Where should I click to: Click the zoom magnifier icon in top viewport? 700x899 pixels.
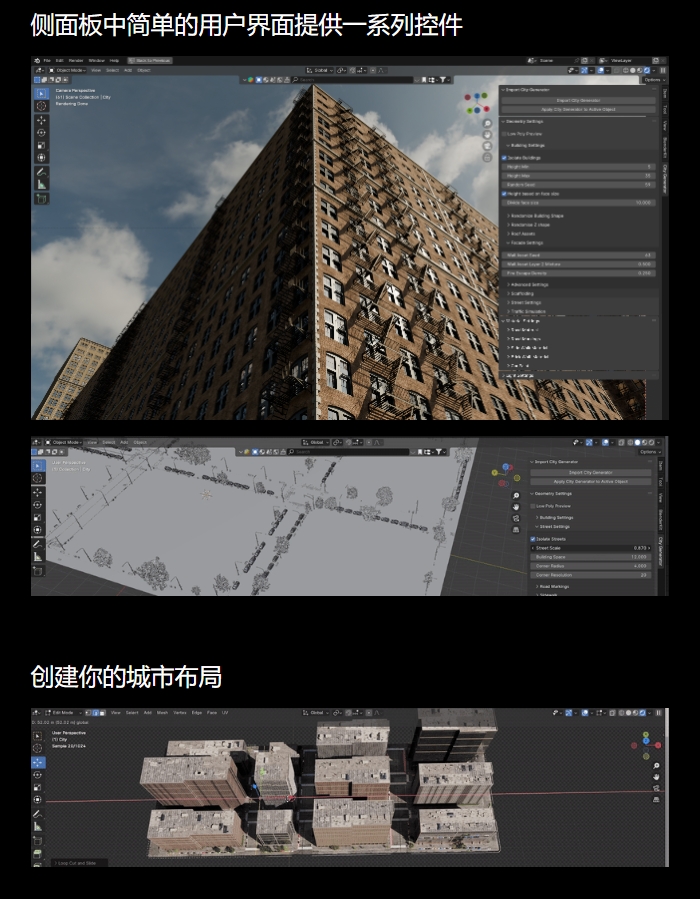pos(487,123)
